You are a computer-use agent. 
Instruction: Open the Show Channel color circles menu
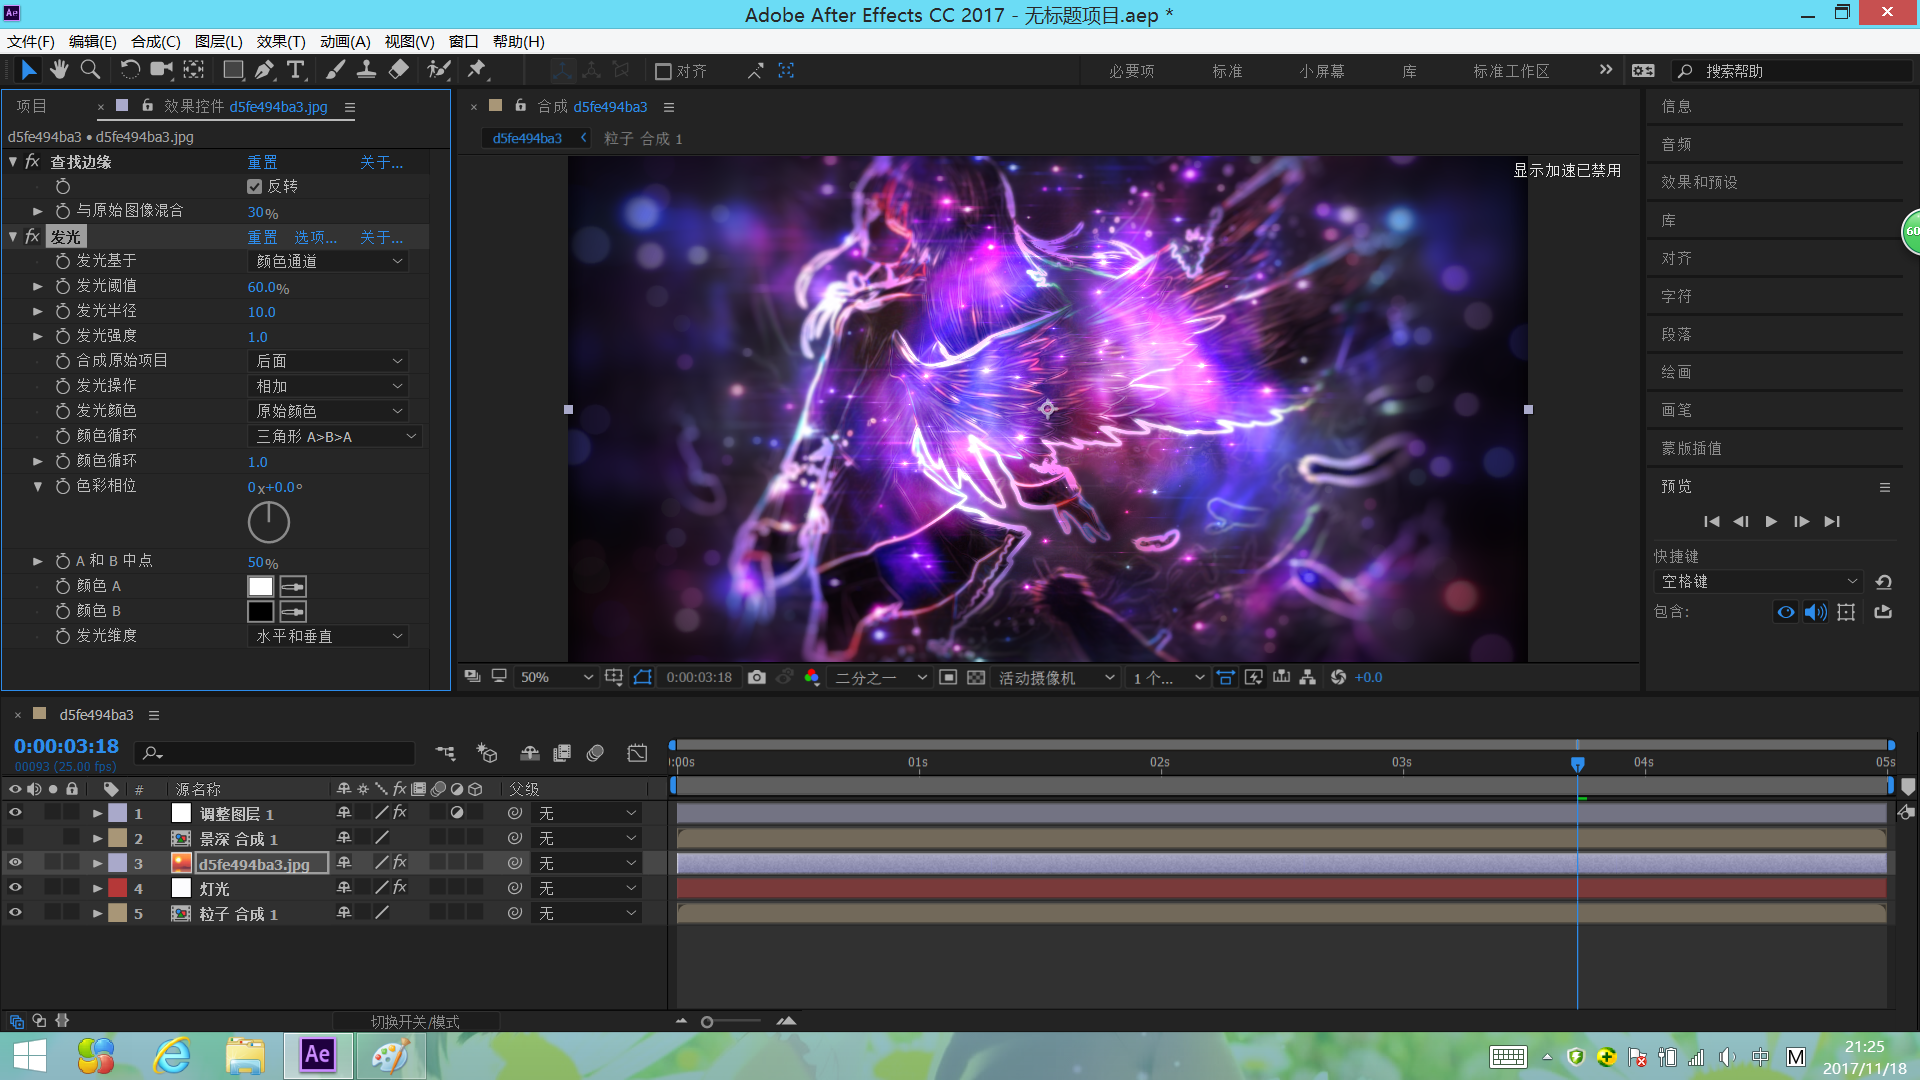pyautogui.click(x=811, y=677)
